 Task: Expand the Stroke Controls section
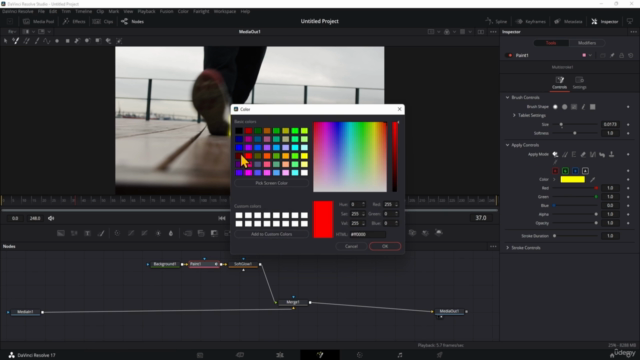click(507, 248)
